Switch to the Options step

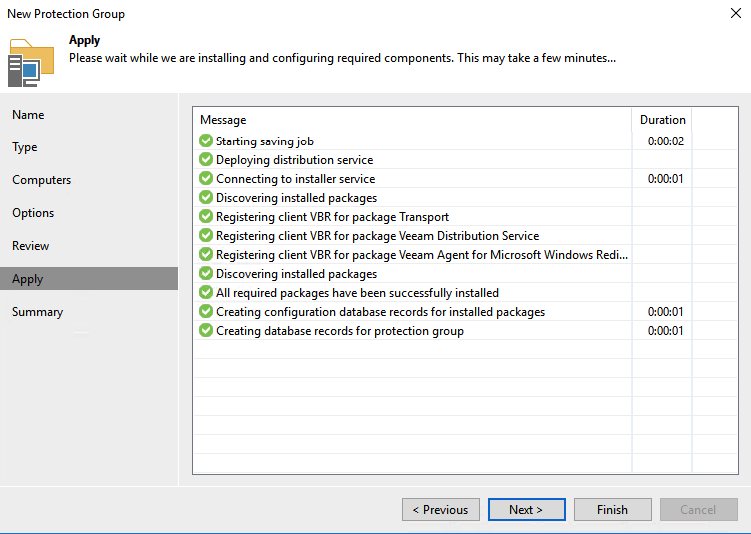(x=33, y=213)
